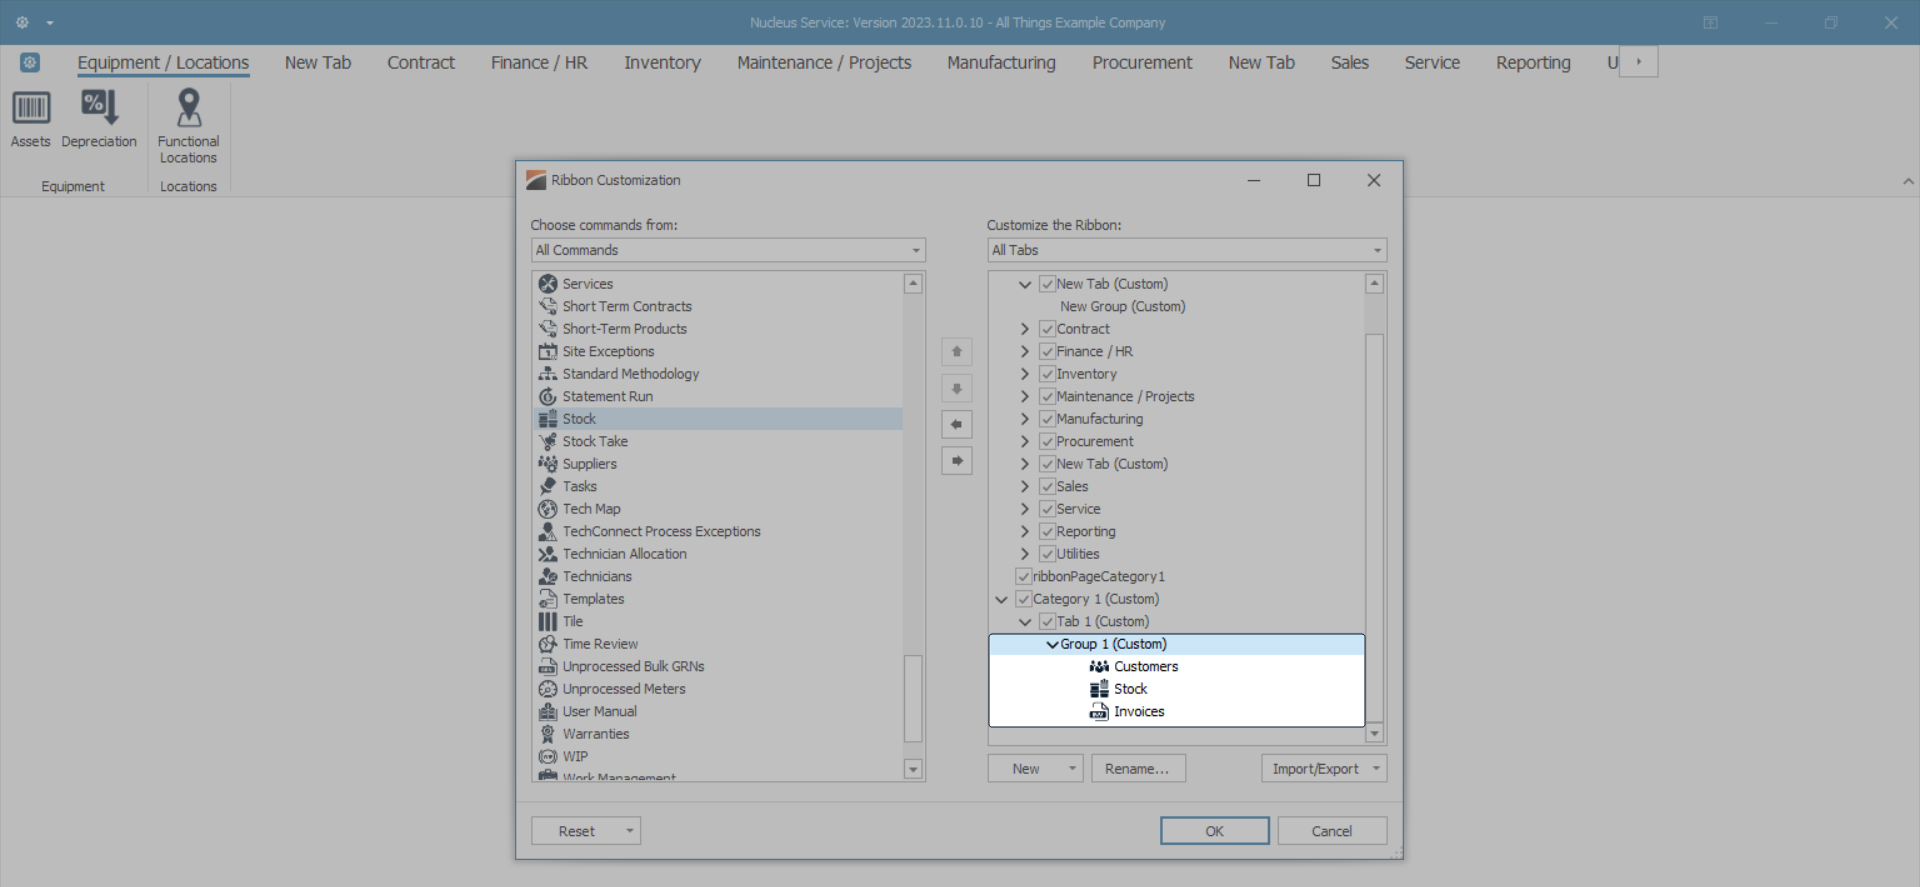Viewport: 1920px width, 887px height.
Task: Open the Contract ribbon tab
Action: point(421,62)
